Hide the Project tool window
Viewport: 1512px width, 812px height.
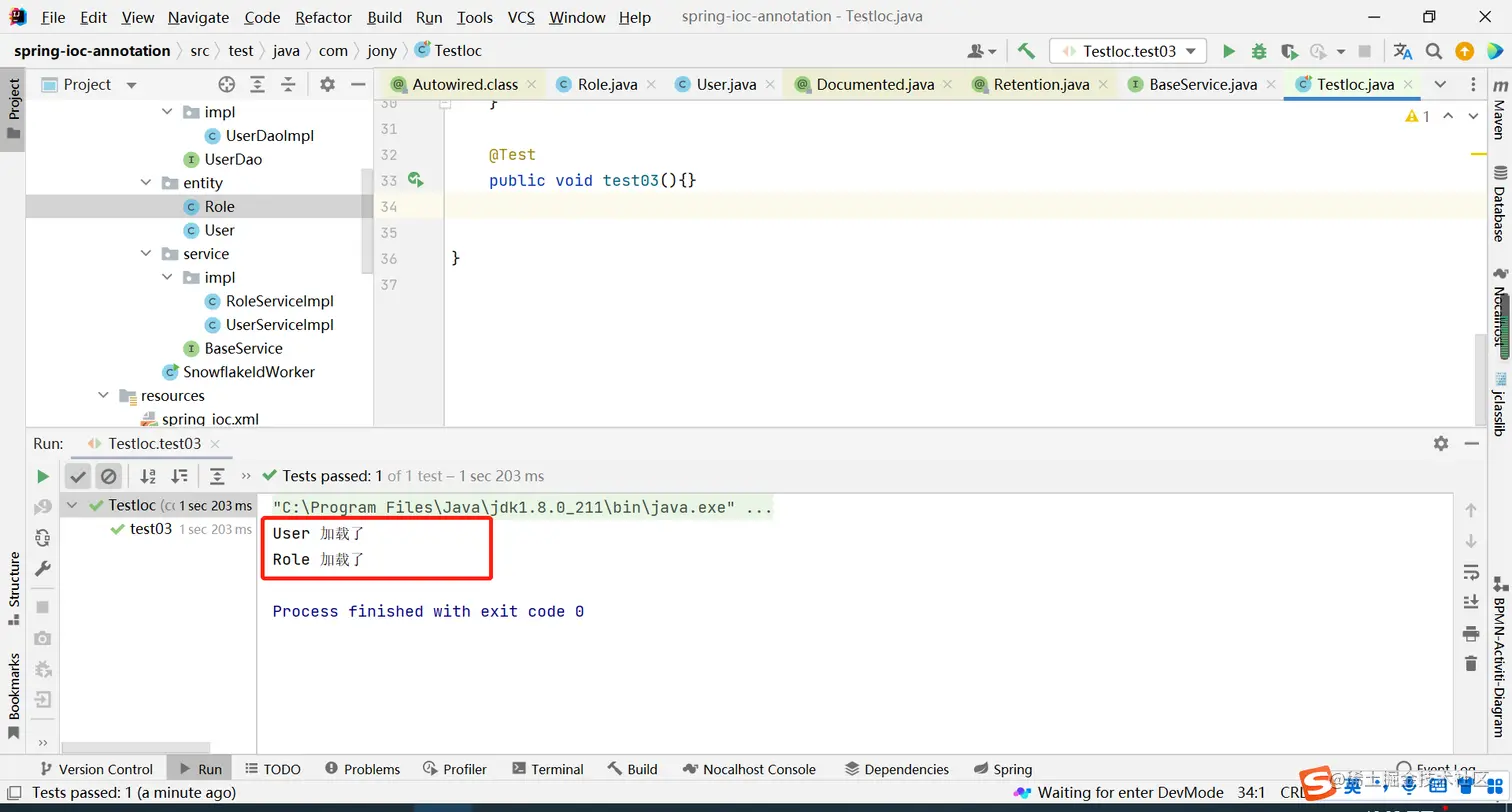[358, 85]
